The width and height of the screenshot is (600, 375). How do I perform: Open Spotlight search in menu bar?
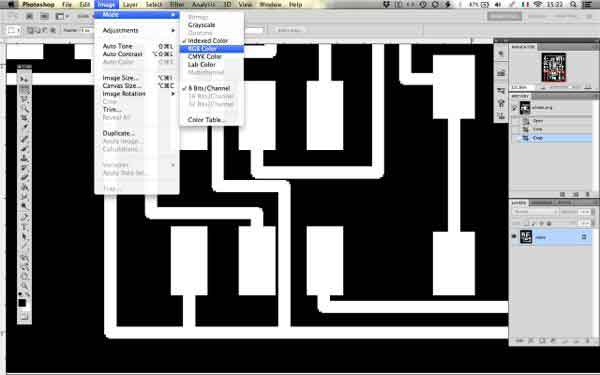[573, 5]
